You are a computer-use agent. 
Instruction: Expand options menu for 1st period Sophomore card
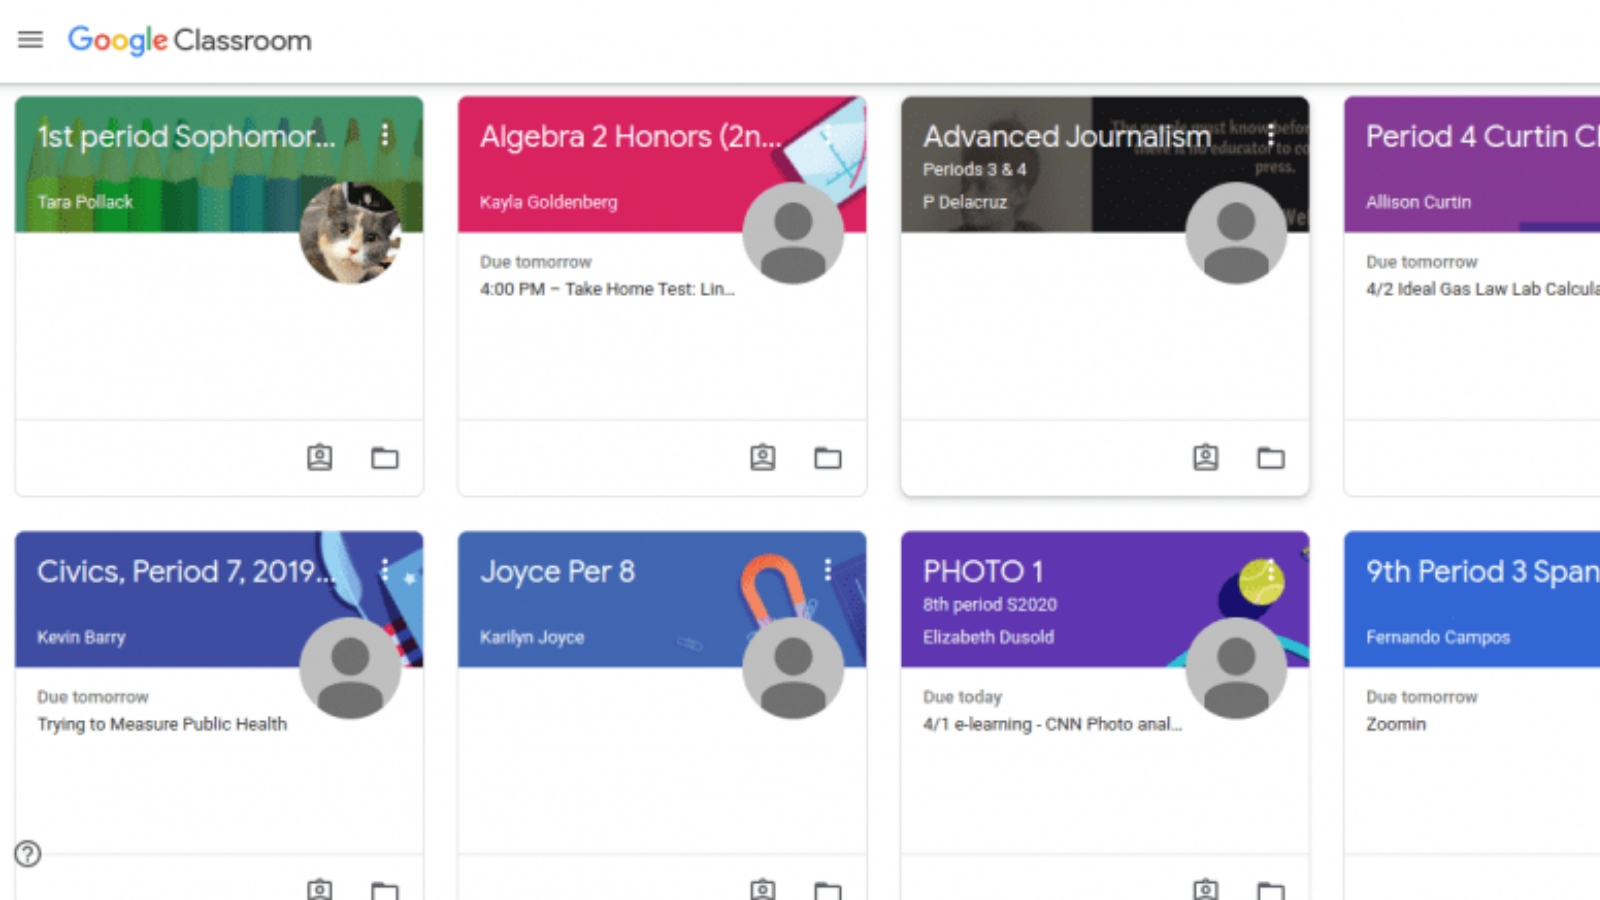[x=385, y=135]
